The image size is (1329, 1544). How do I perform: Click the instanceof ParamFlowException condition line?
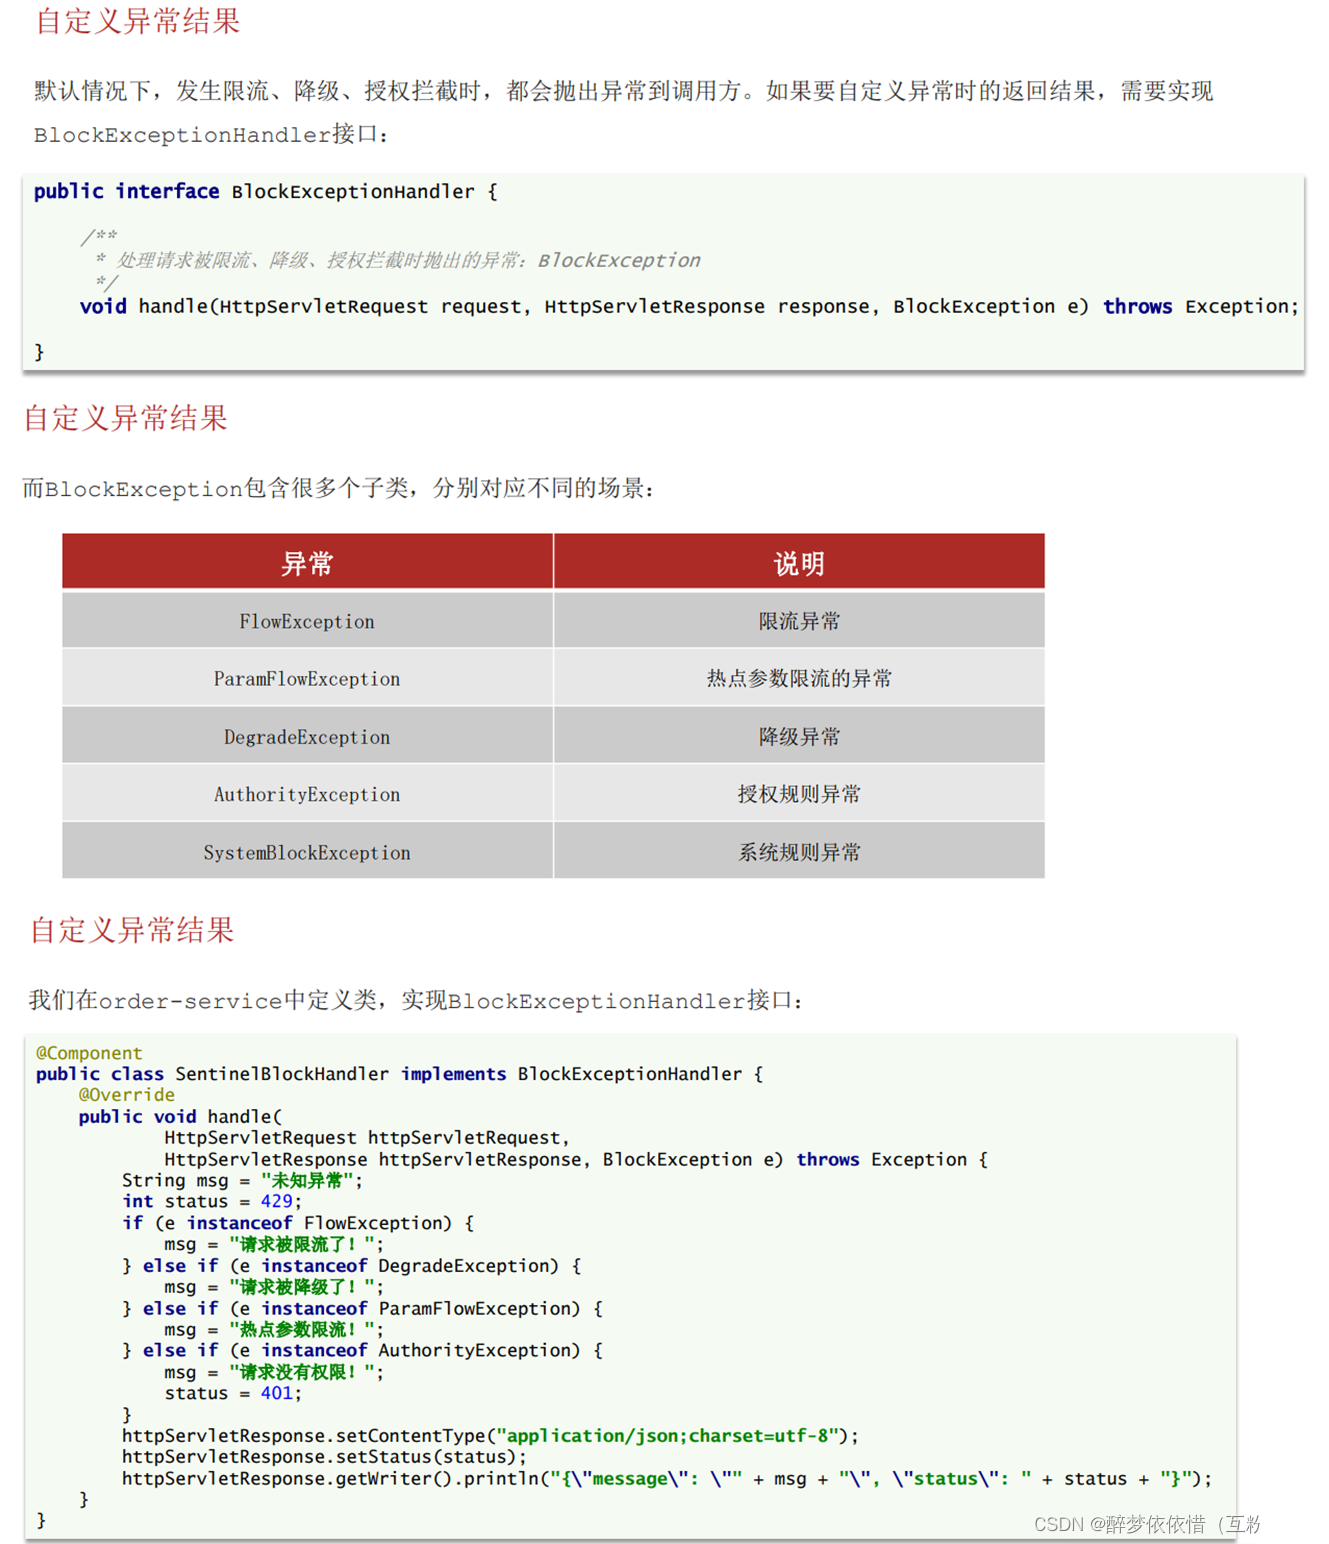pos(362,1308)
